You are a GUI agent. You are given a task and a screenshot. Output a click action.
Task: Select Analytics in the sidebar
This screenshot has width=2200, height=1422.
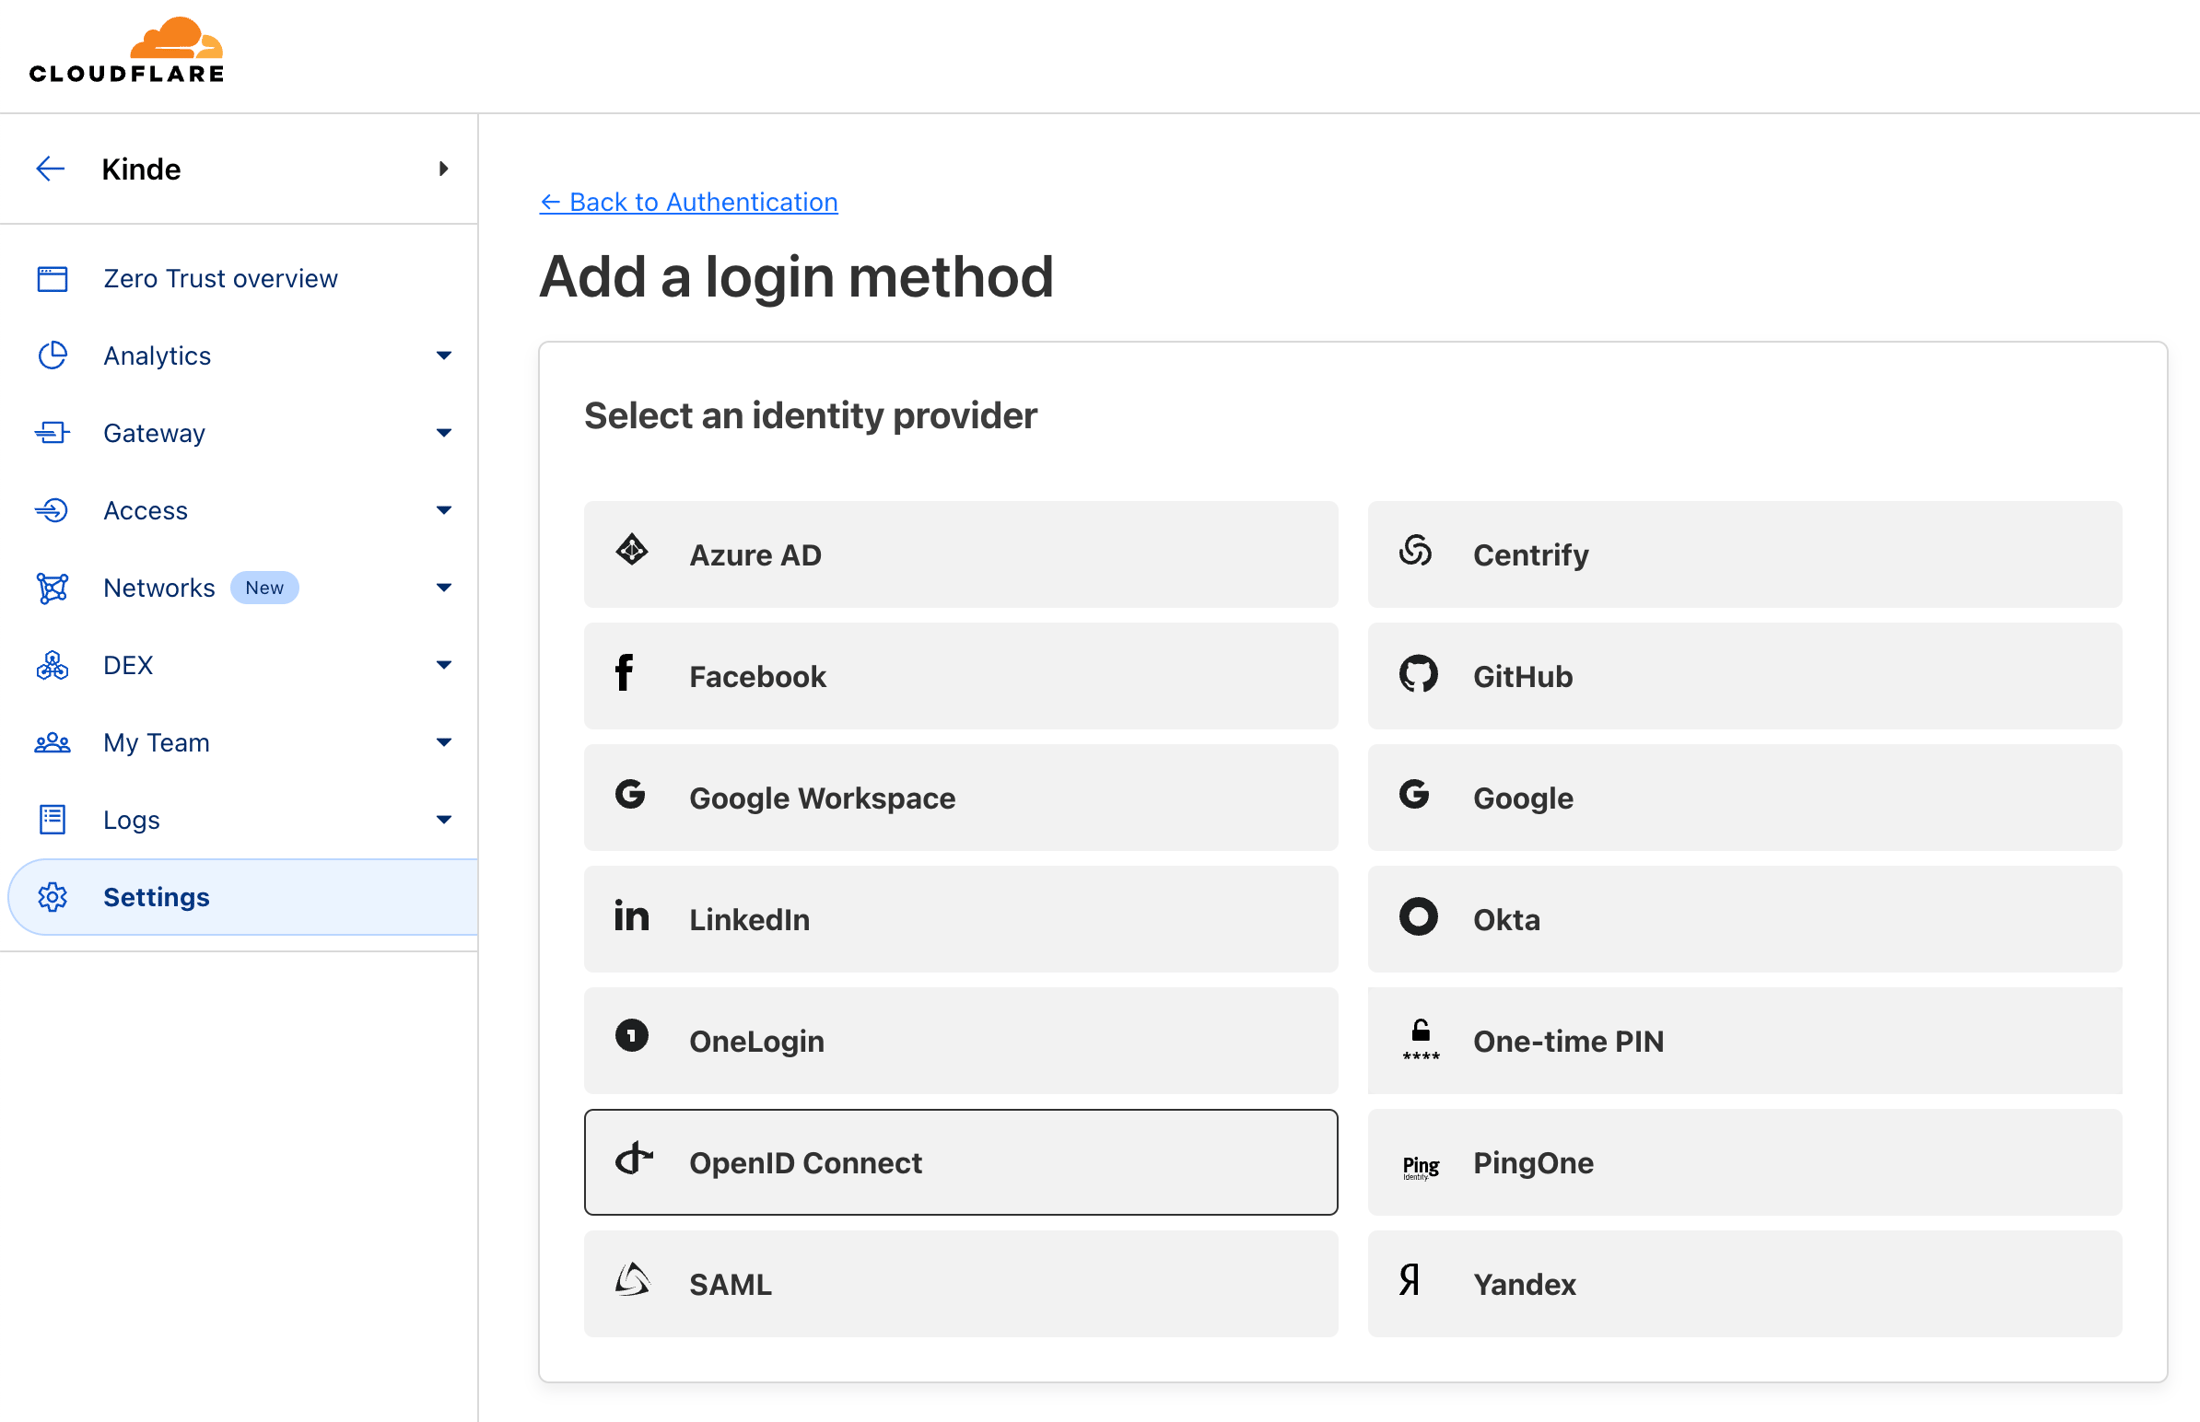click(x=157, y=356)
